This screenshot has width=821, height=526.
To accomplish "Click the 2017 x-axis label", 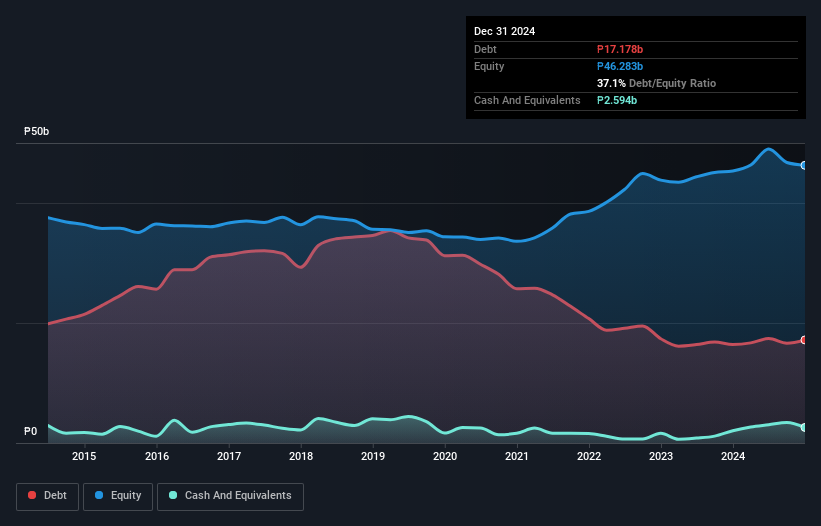I will coord(229,456).
